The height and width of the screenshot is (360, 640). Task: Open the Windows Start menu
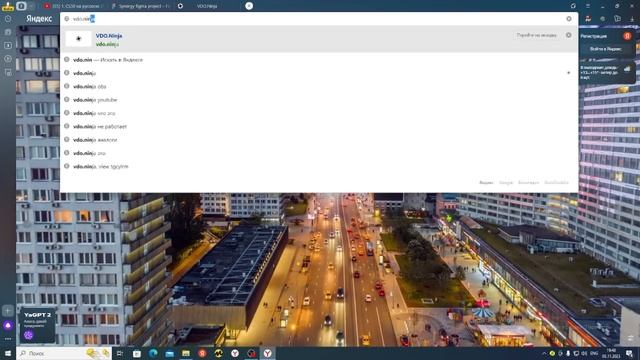(8, 353)
